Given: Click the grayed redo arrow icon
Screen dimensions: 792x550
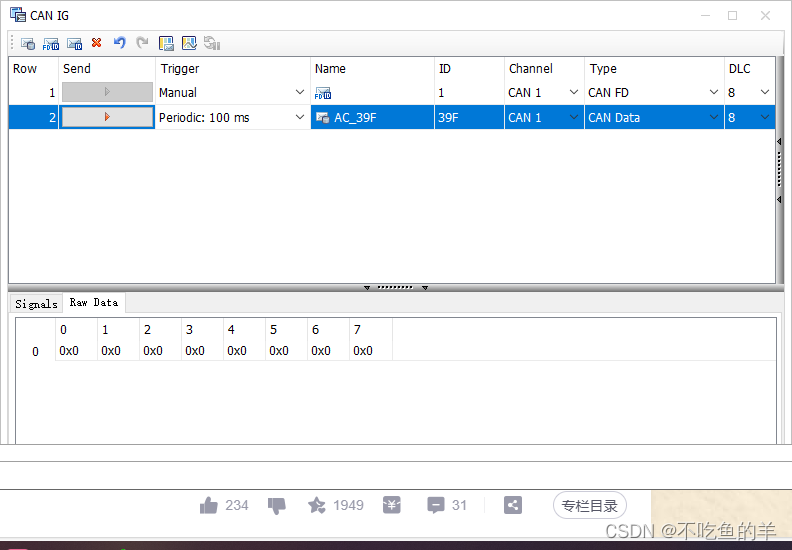Looking at the screenshot, I should [142, 43].
